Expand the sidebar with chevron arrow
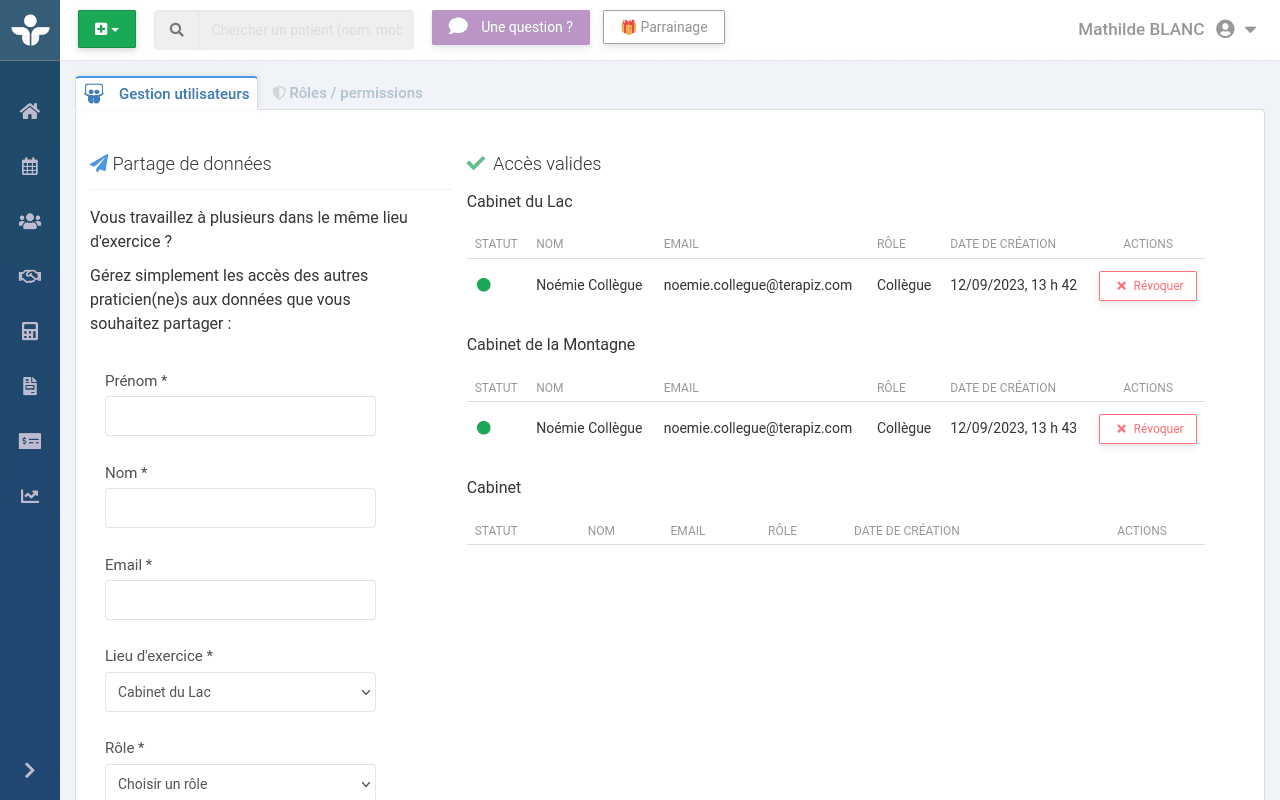 30,770
